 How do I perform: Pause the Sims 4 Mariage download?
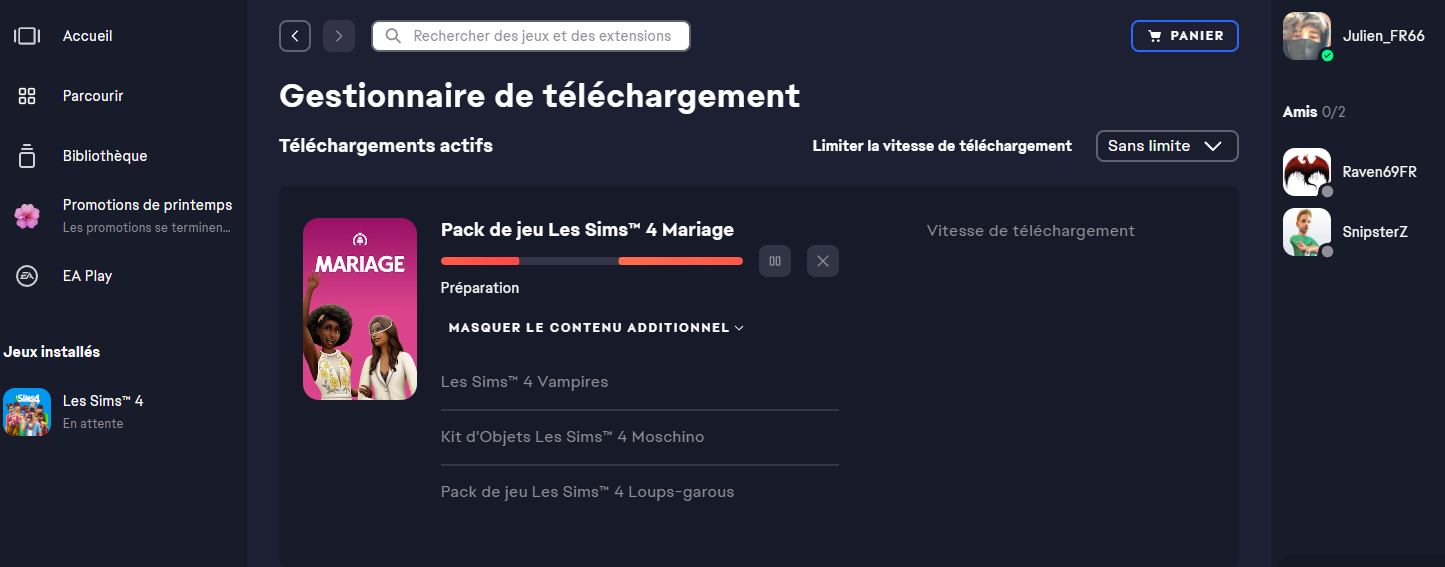[x=775, y=261]
